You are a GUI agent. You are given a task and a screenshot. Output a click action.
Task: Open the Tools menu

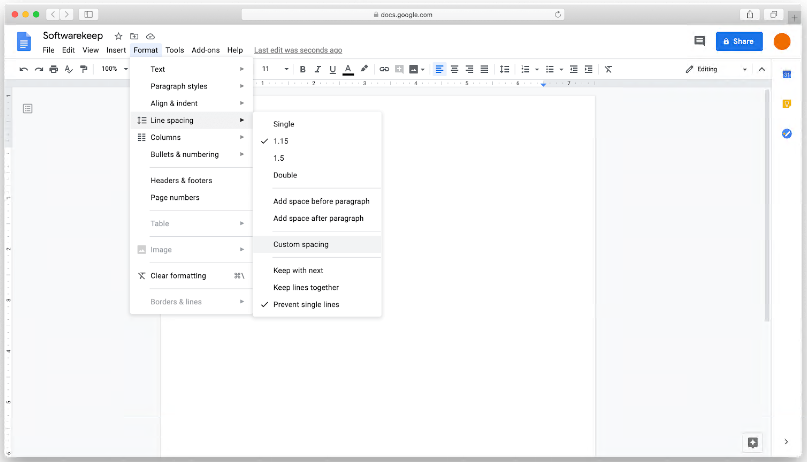tap(174, 50)
